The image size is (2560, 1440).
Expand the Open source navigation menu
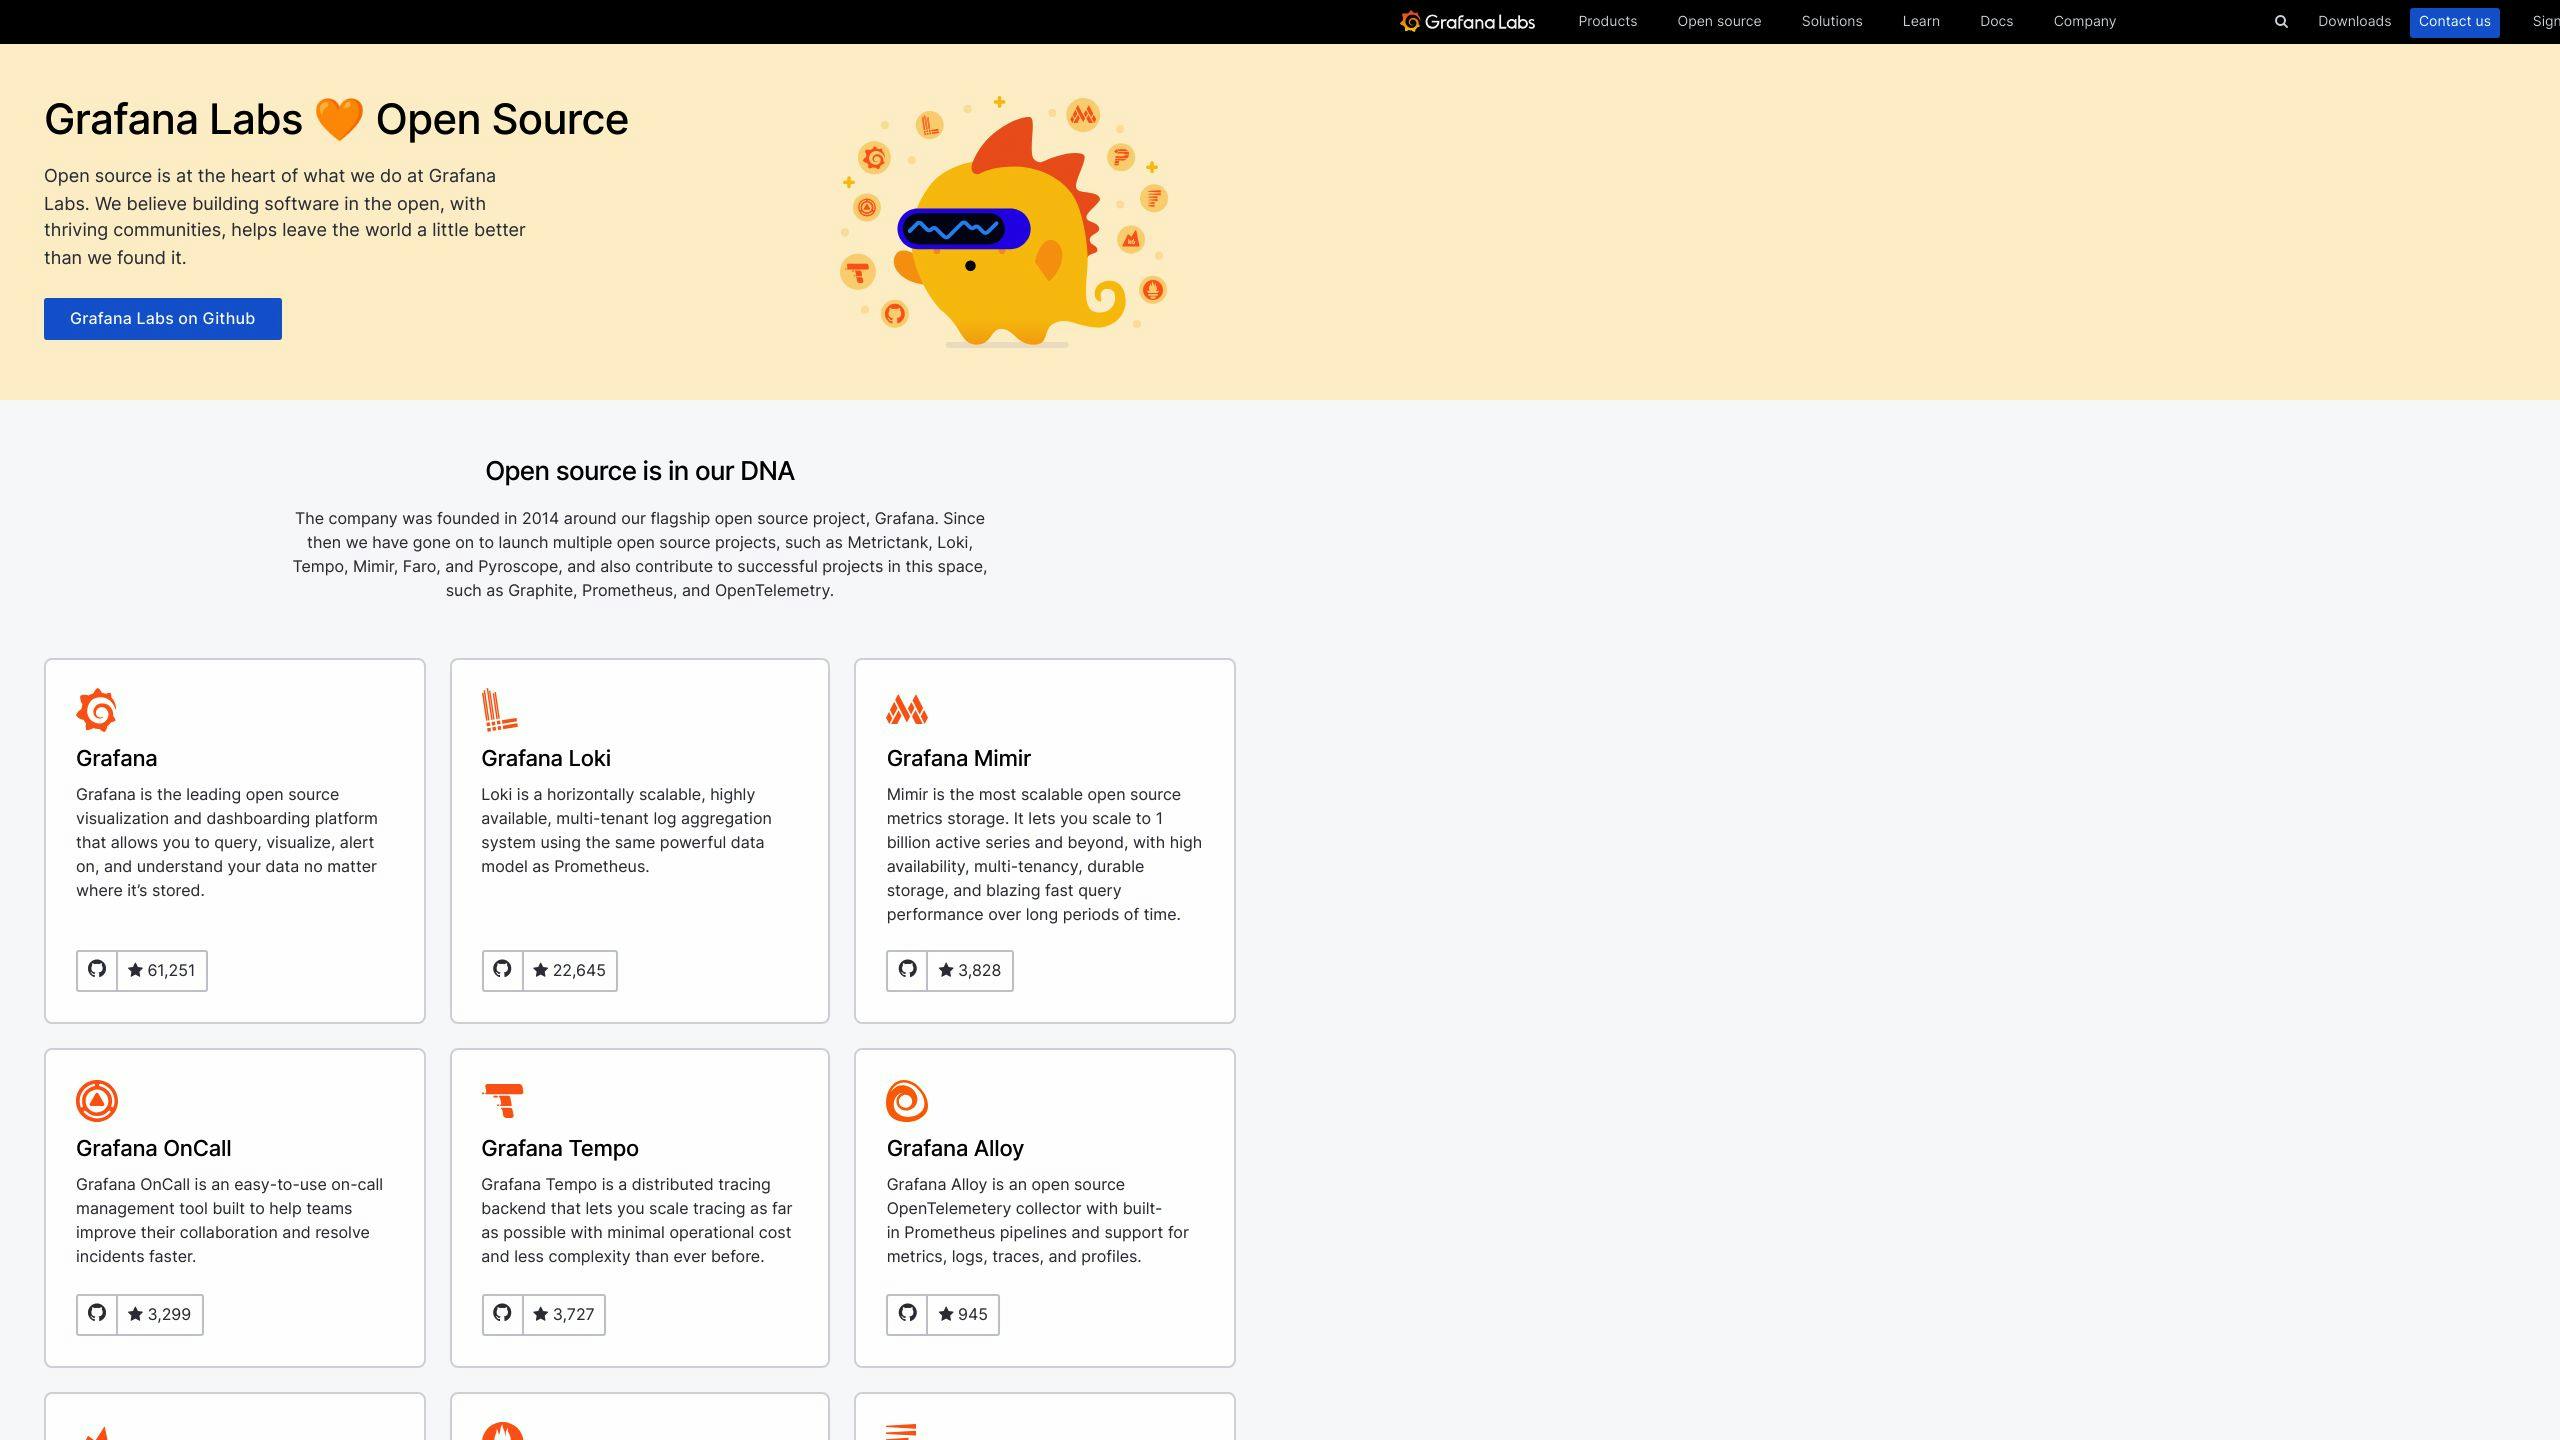pyautogui.click(x=1718, y=21)
